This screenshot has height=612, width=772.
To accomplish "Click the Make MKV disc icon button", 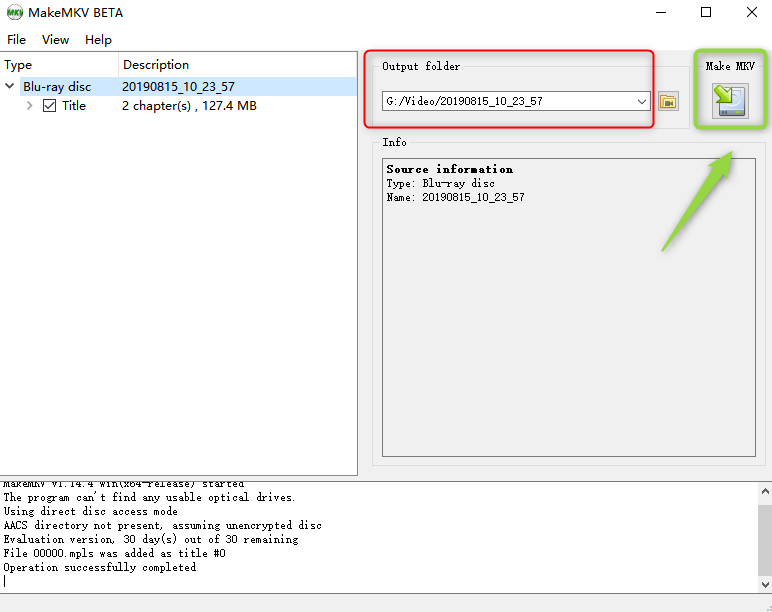I will [x=730, y=101].
